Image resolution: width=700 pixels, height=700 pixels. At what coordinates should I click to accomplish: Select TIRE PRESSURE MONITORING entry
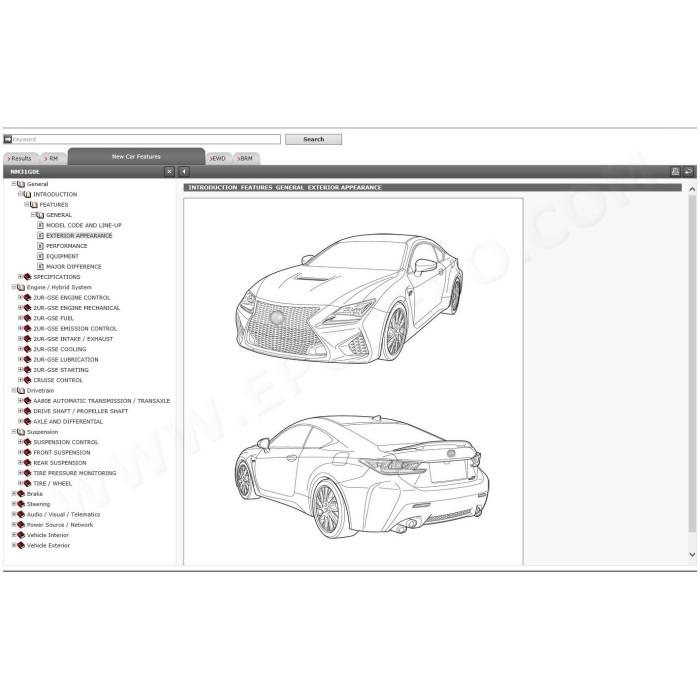pyautogui.click(x=75, y=473)
